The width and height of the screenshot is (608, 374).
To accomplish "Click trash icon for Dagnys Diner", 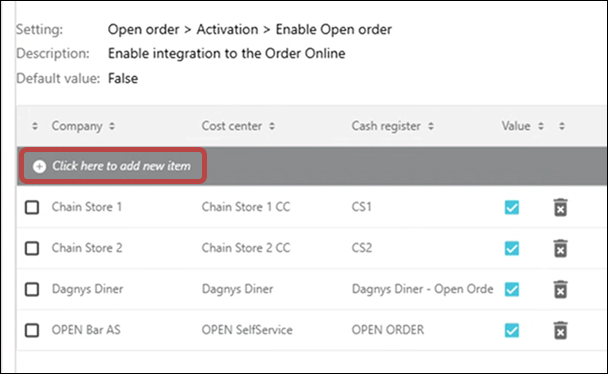I will coord(560,290).
